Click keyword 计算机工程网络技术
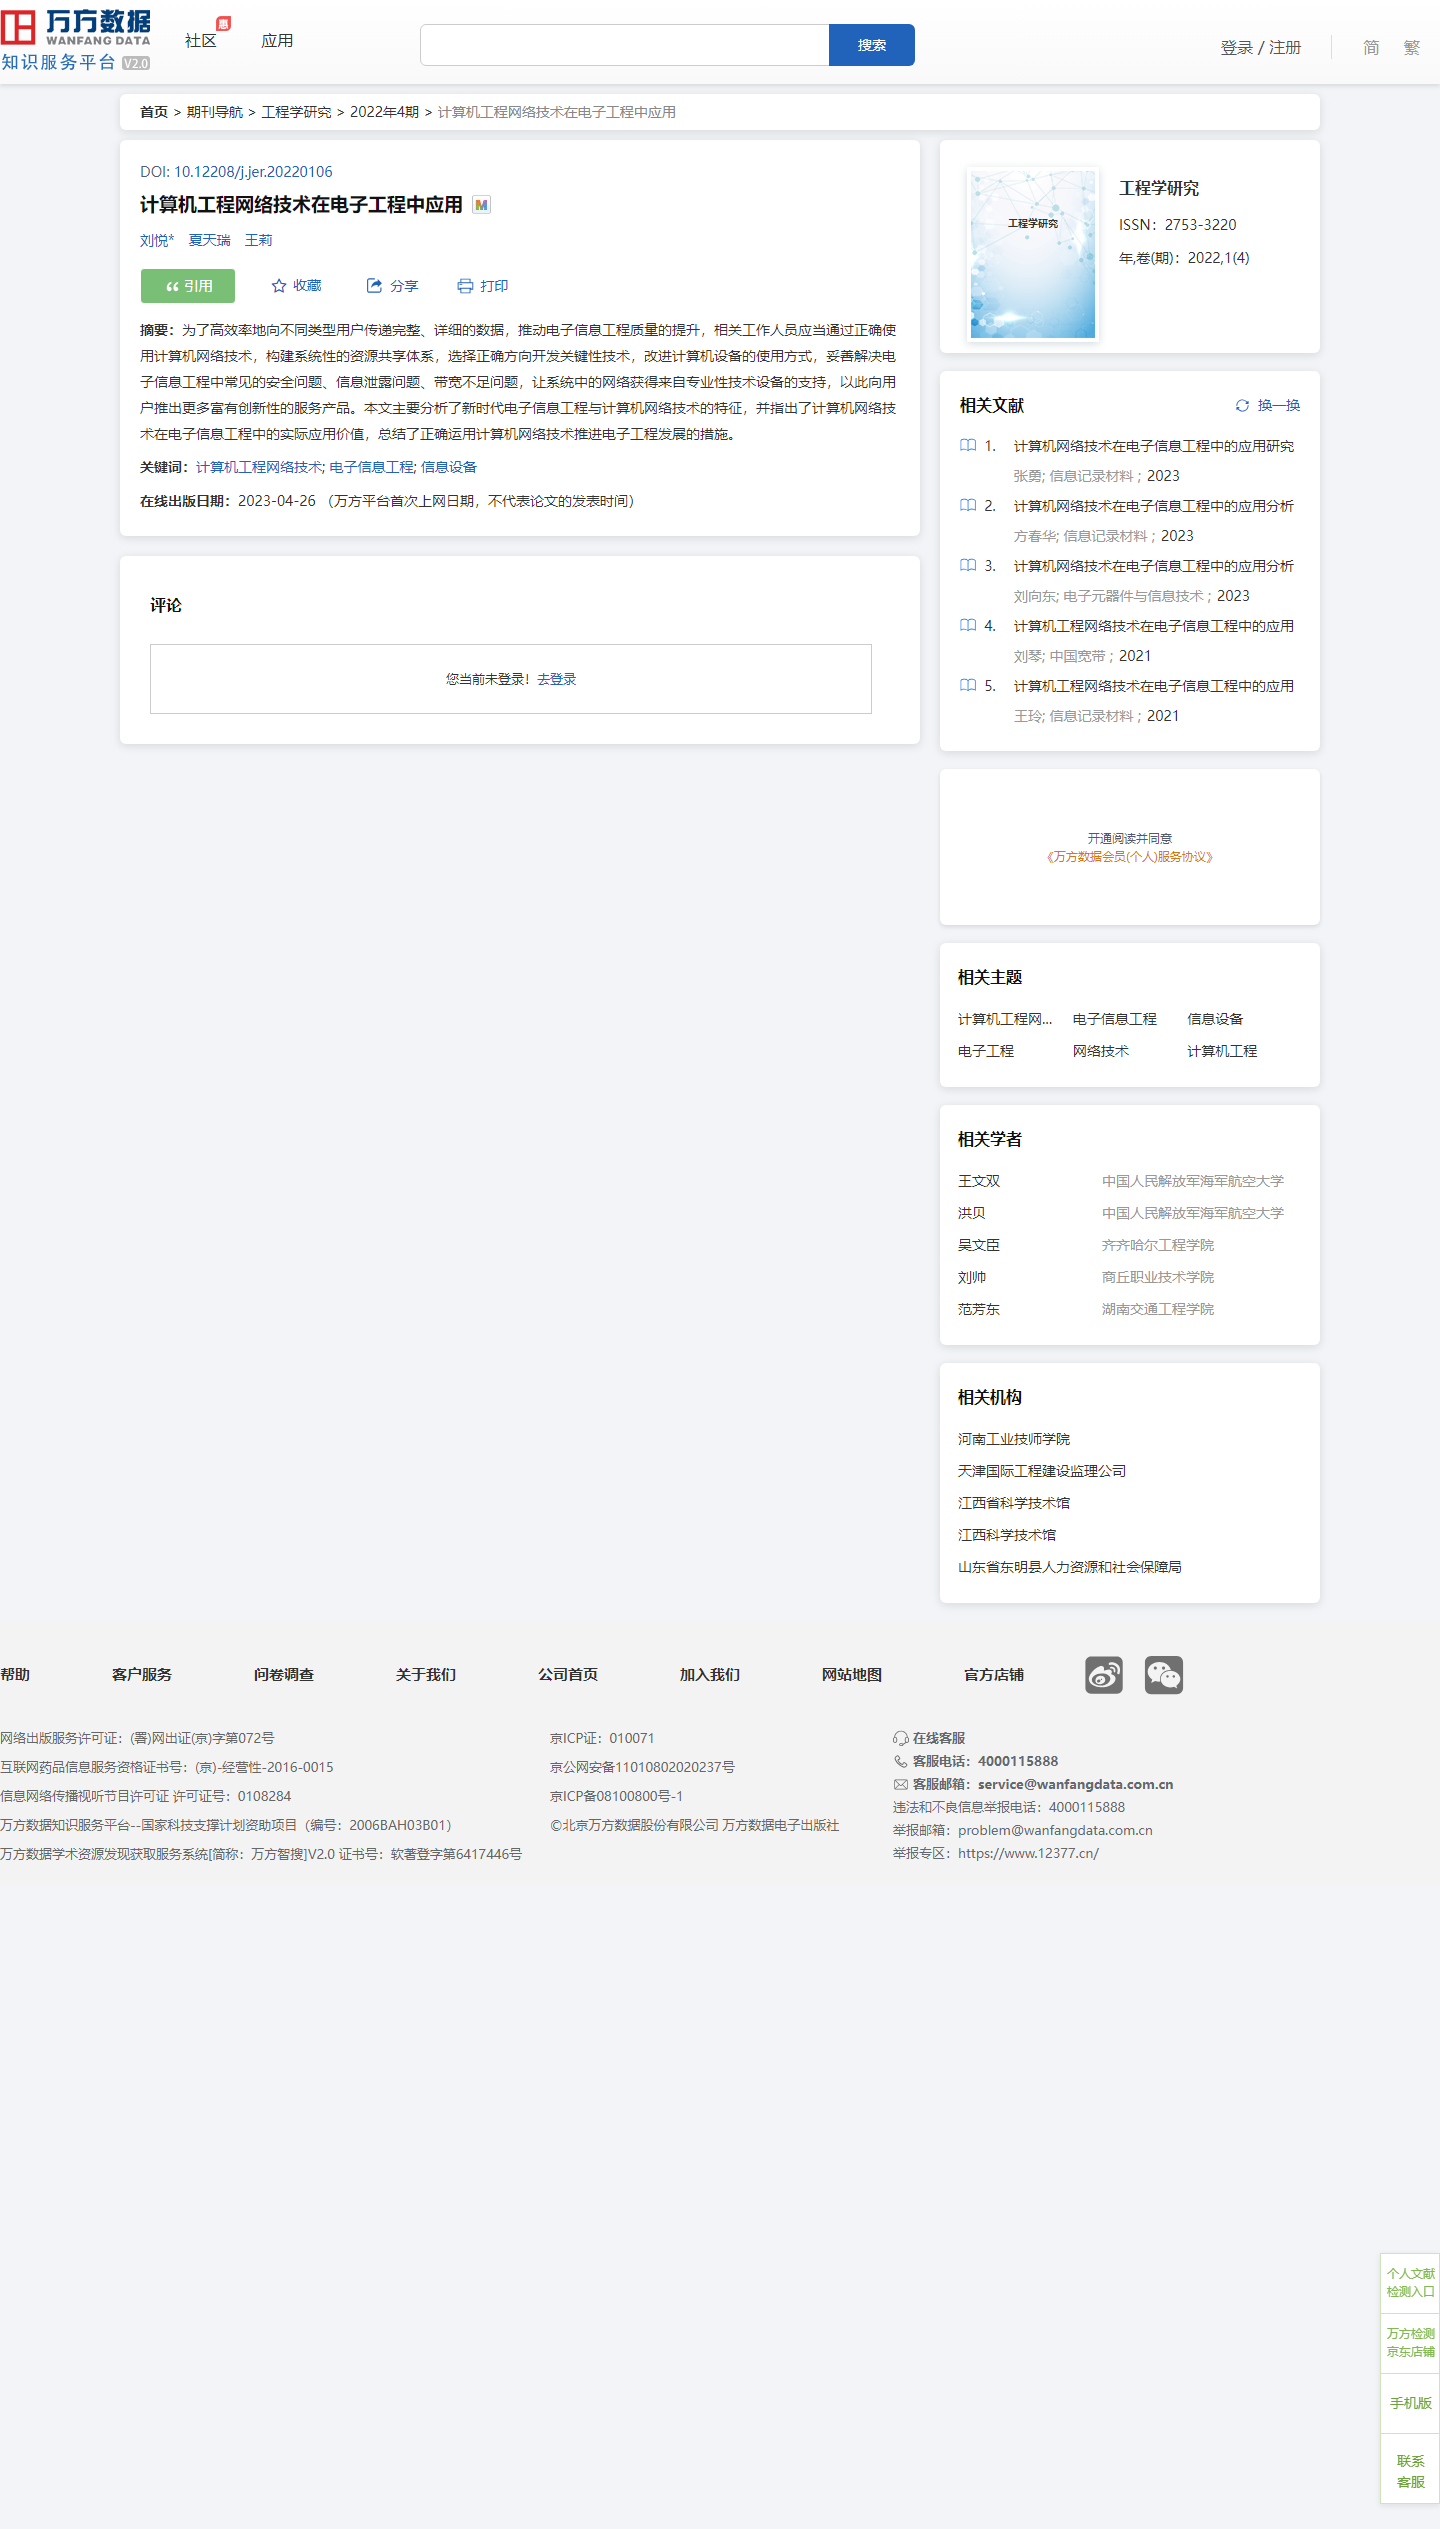 [259, 467]
